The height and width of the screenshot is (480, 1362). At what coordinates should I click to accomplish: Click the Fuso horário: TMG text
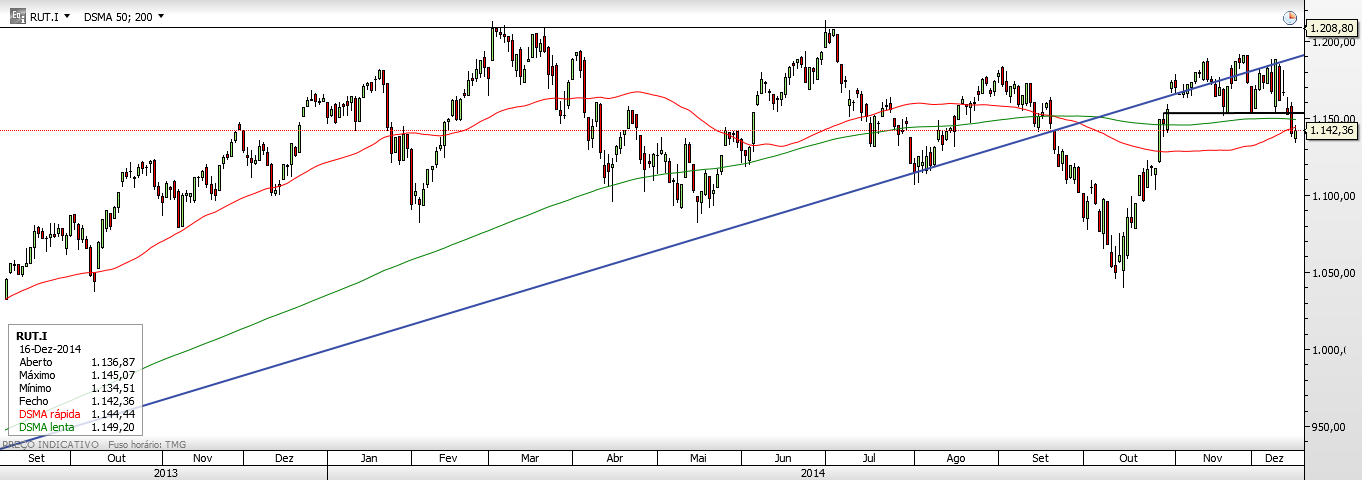click(146, 444)
